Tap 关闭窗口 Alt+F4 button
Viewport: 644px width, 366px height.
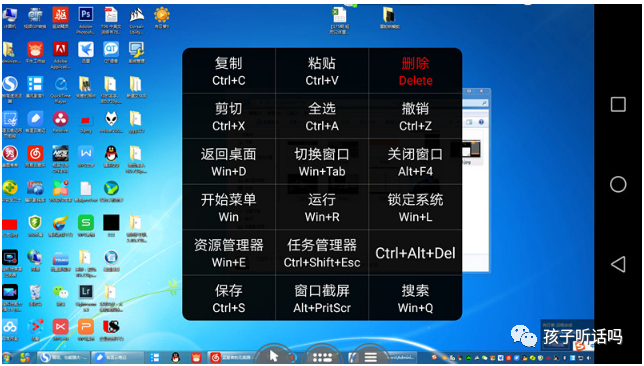(415, 162)
